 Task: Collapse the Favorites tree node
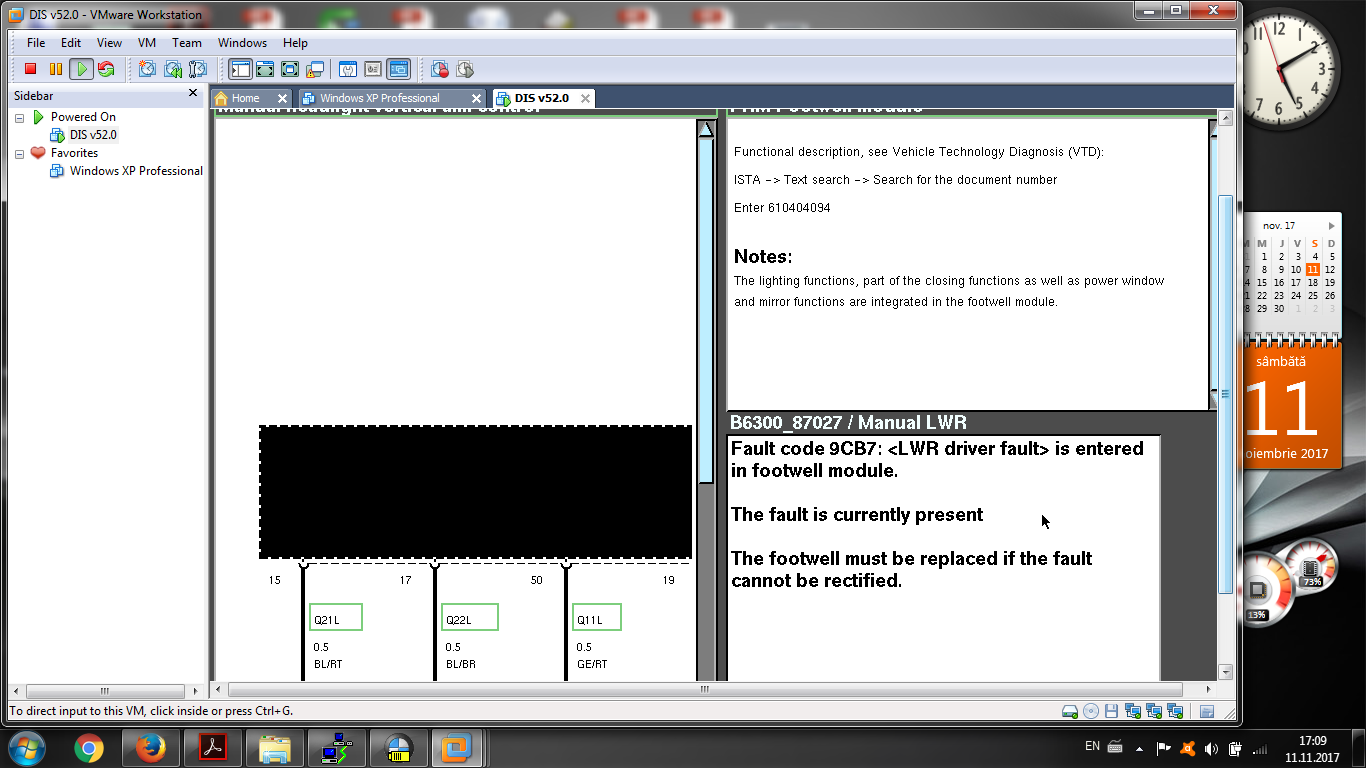[x=19, y=154]
